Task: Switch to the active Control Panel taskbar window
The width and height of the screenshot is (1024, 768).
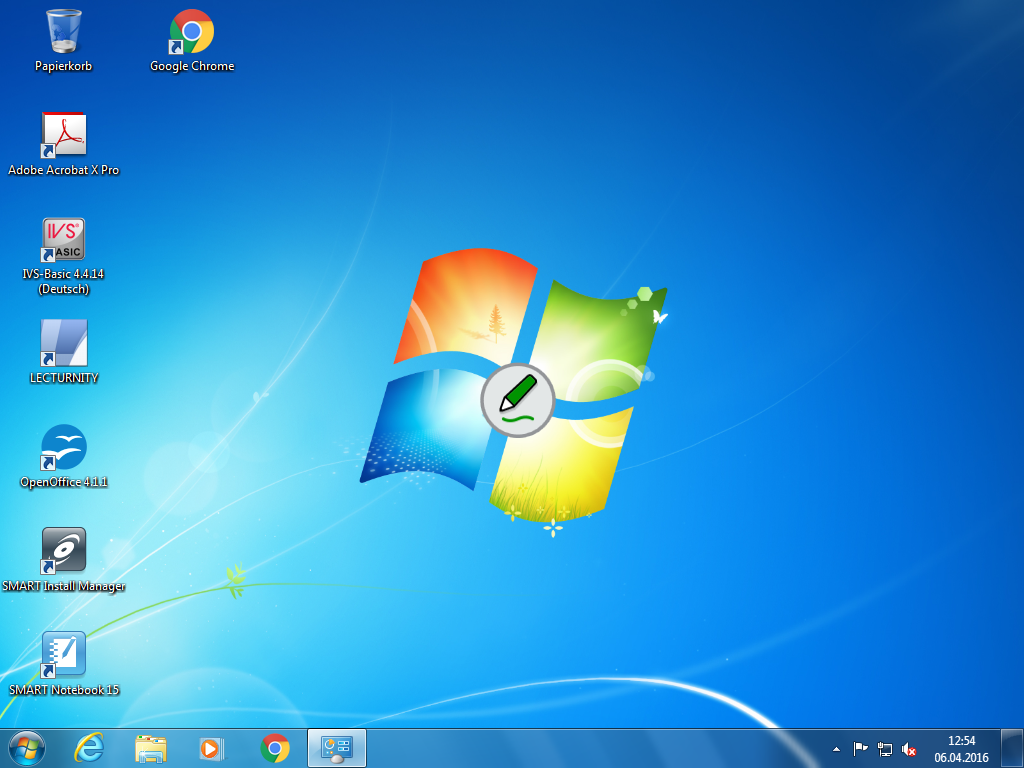Action: (337, 748)
